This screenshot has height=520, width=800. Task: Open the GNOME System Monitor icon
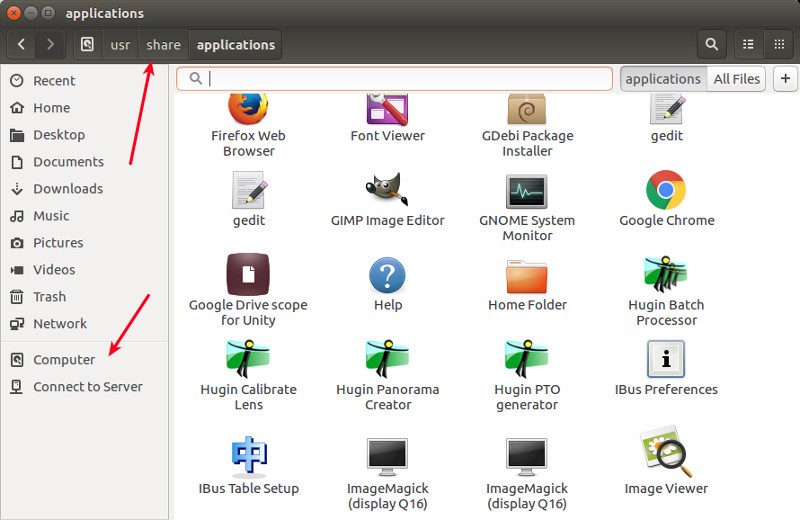[527, 191]
